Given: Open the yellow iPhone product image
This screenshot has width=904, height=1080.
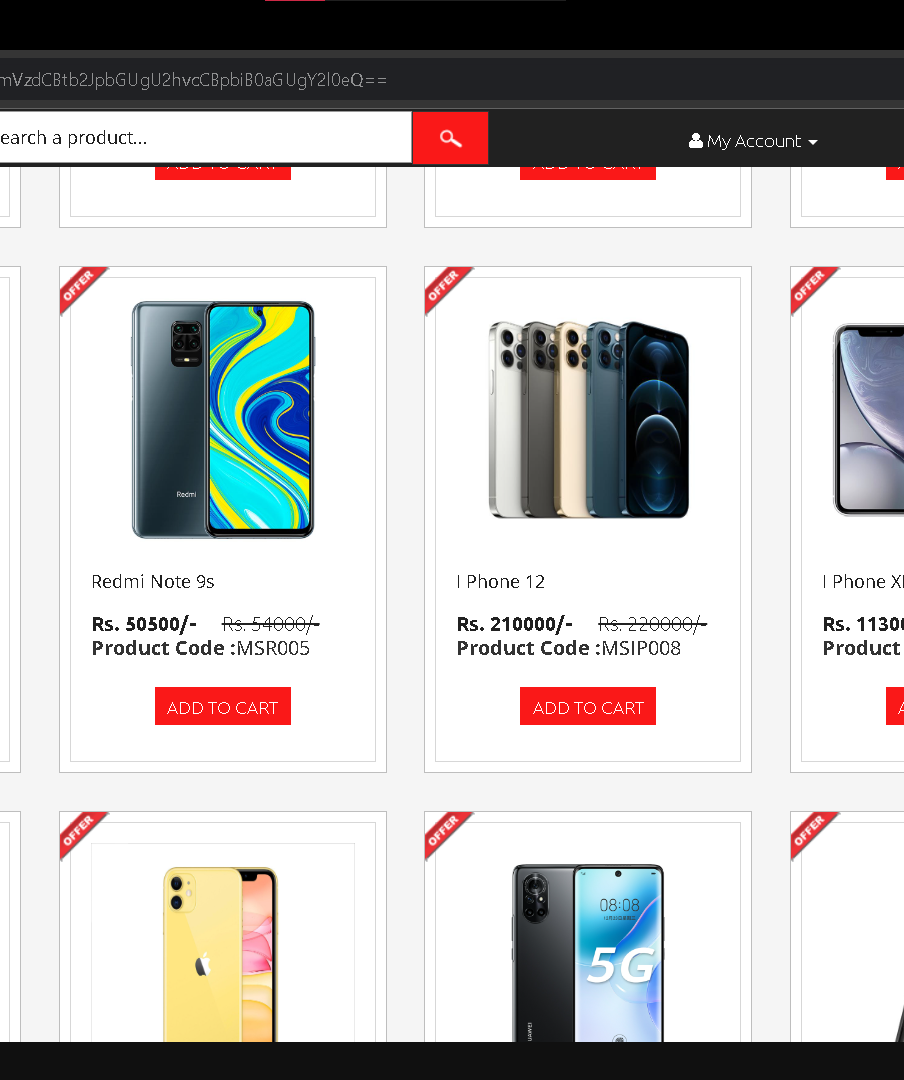Looking at the screenshot, I should 220,954.
